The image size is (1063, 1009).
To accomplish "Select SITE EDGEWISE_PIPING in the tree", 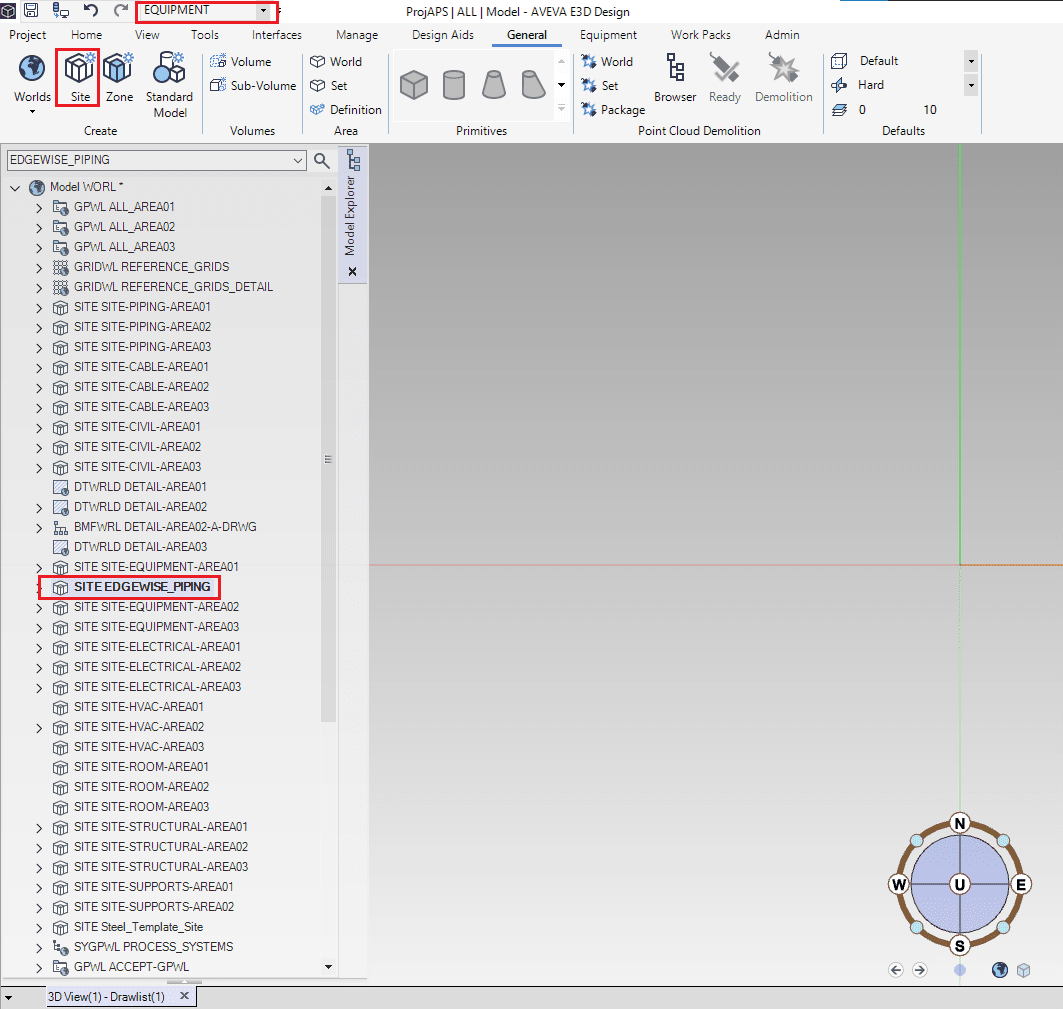I will (142, 587).
